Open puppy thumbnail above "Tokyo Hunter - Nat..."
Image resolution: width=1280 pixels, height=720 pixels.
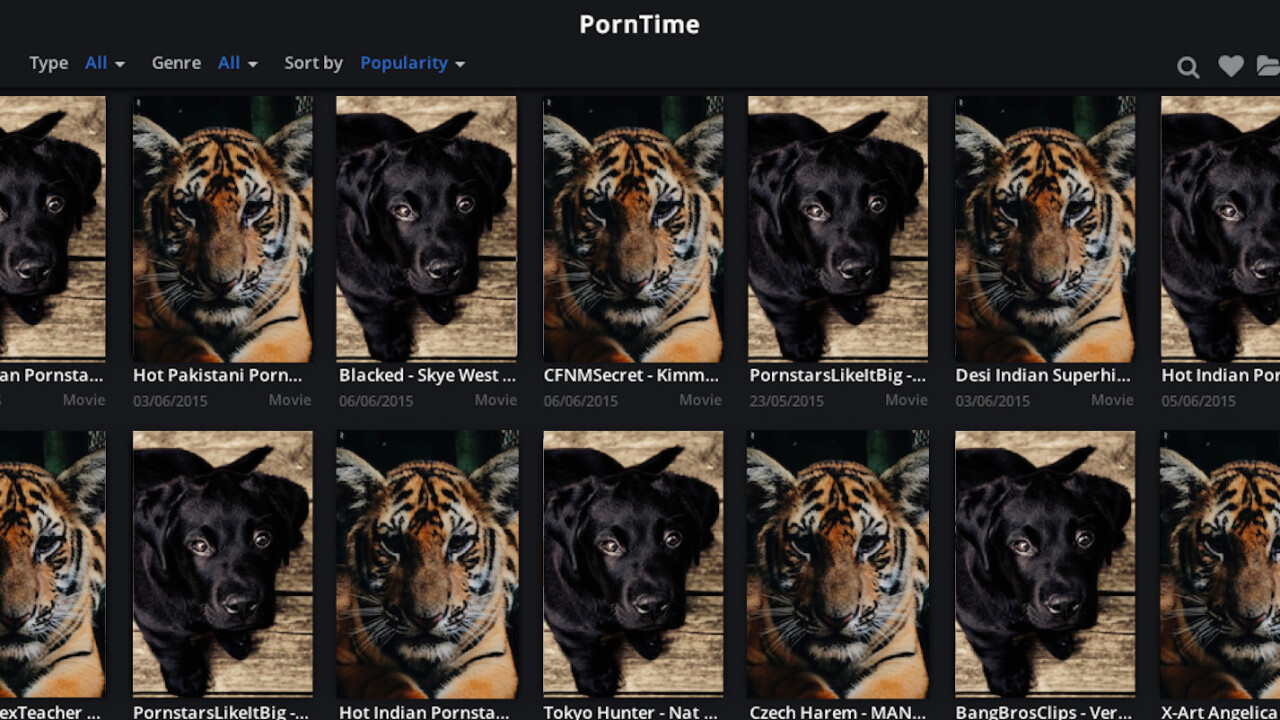(x=633, y=563)
